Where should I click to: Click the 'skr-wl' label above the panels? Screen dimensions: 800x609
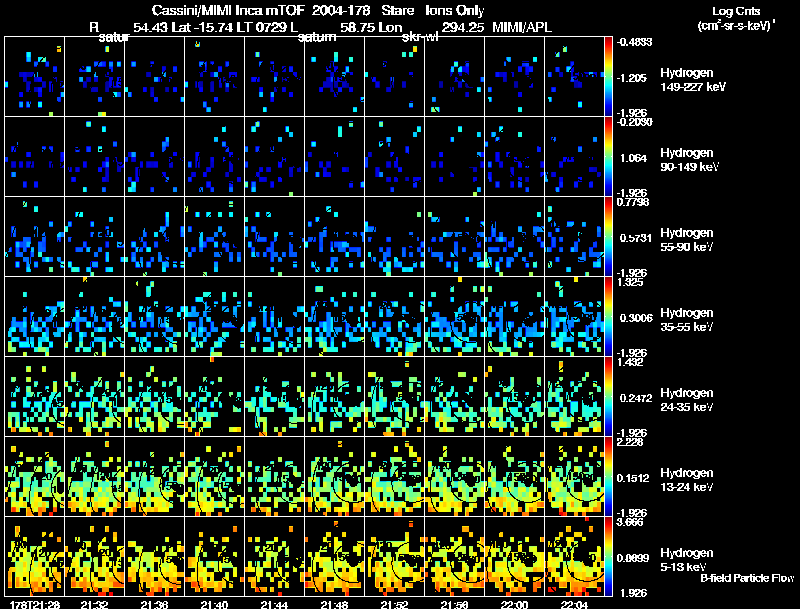pos(420,37)
